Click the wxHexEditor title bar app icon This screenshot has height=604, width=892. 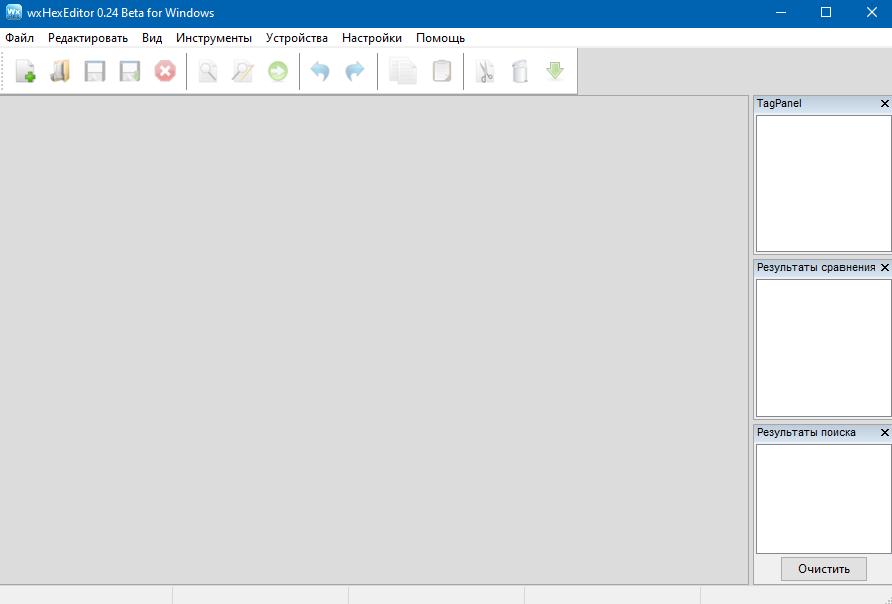coord(14,13)
